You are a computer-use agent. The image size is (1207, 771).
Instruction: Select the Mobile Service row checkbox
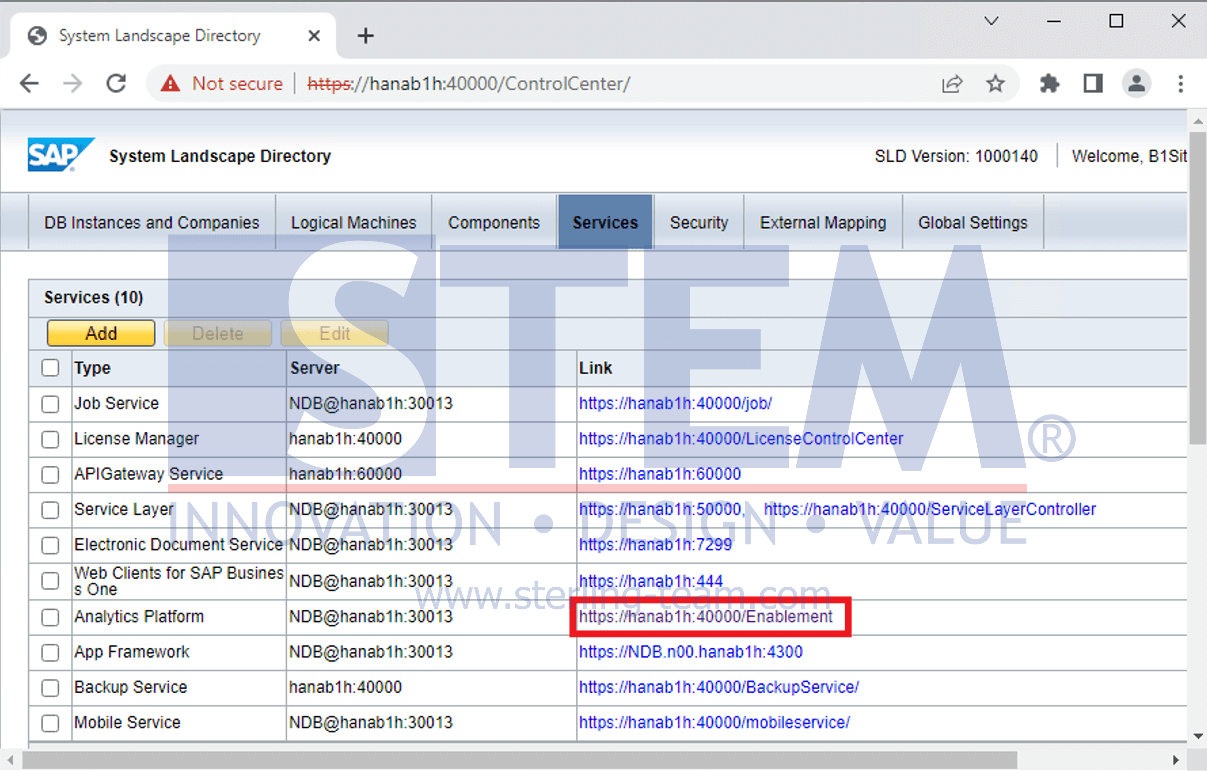coord(50,723)
